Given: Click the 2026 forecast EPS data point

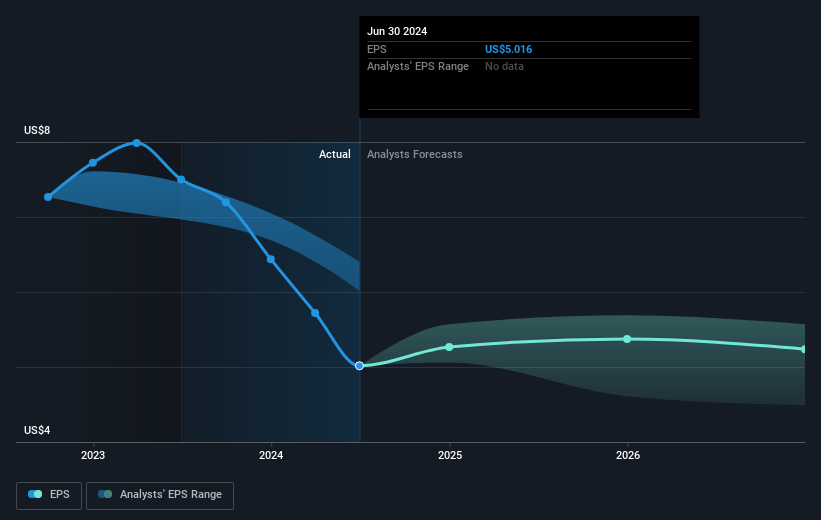Looking at the screenshot, I should click(627, 339).
